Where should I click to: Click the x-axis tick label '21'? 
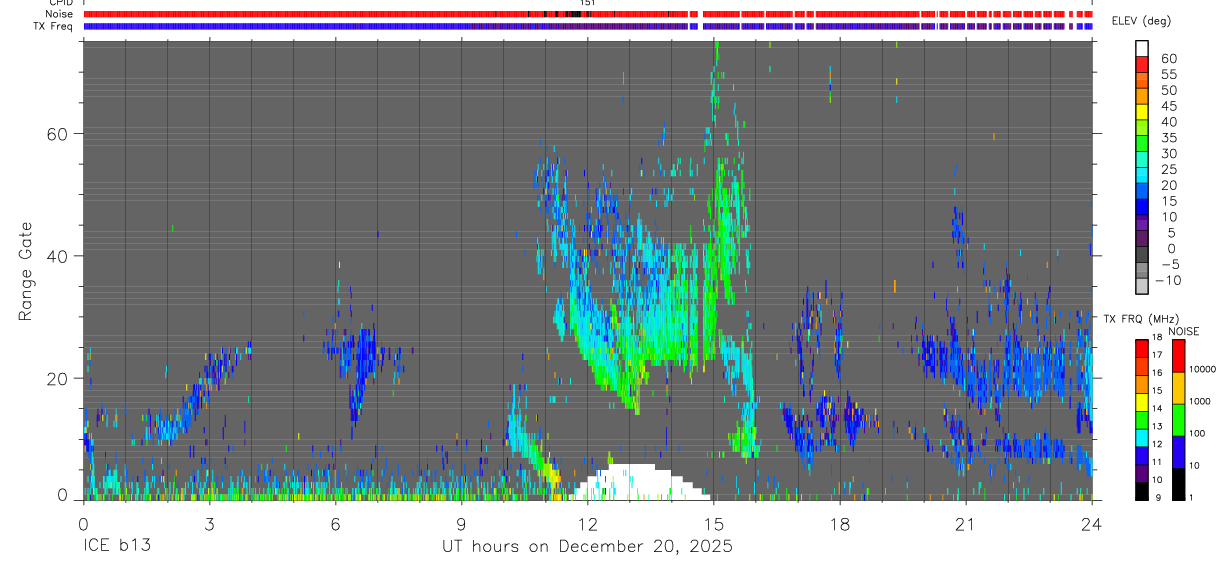coord(965,523)
